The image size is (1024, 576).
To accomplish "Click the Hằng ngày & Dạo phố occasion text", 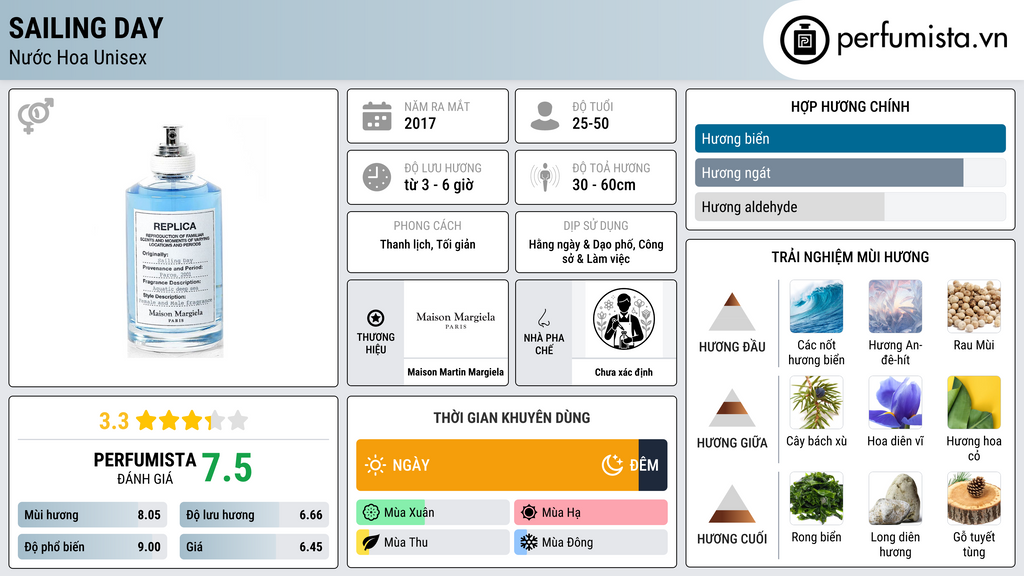I will (596, 251).
